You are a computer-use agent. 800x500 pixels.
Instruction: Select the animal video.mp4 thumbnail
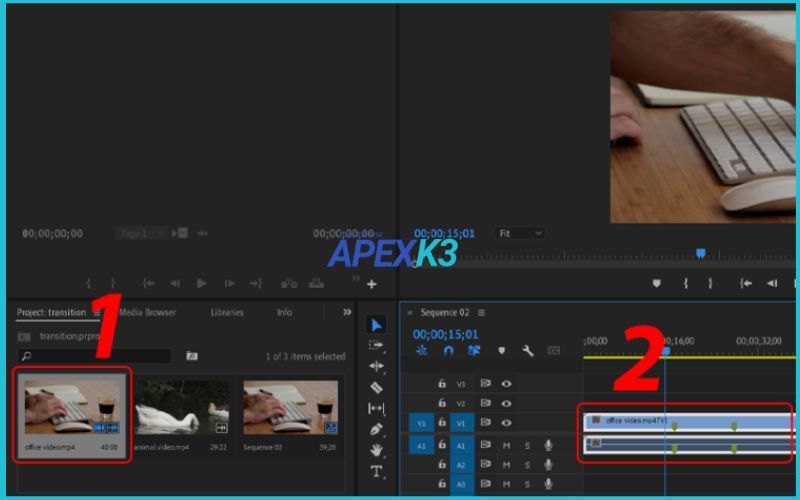[x=182, y=407]
